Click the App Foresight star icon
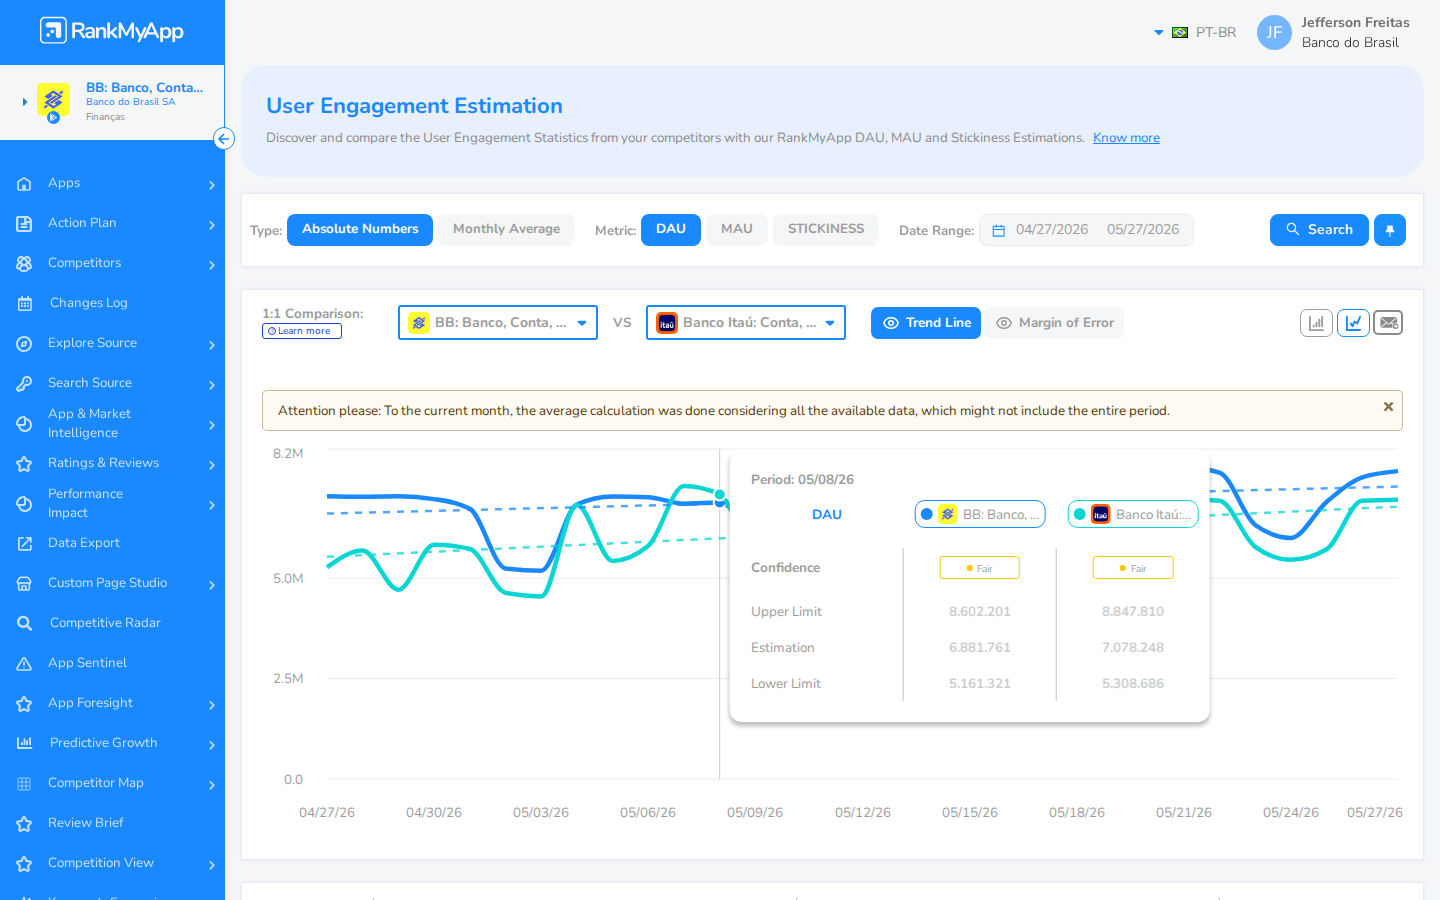Screen dimensions: 1440x900 [x=24, y=704]
